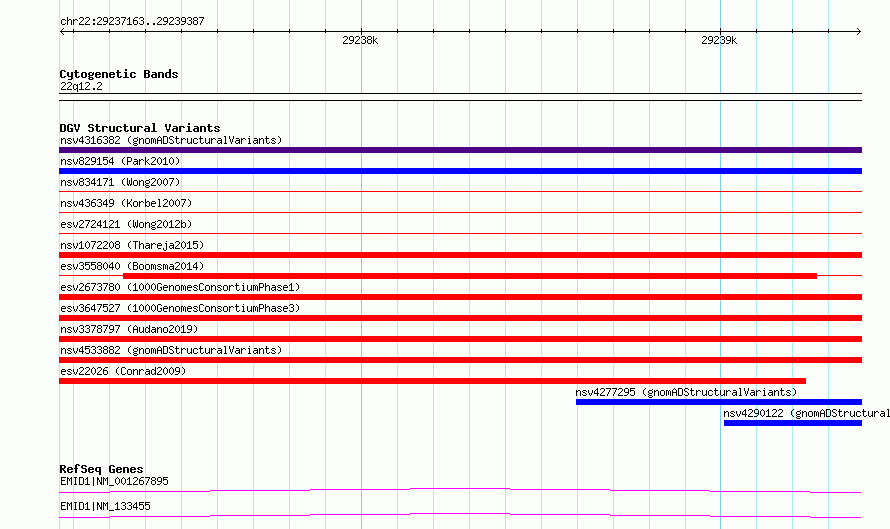The image size is (890, 529).
Task: Click the right arrow of the ruler
Action: pos(858,32)
